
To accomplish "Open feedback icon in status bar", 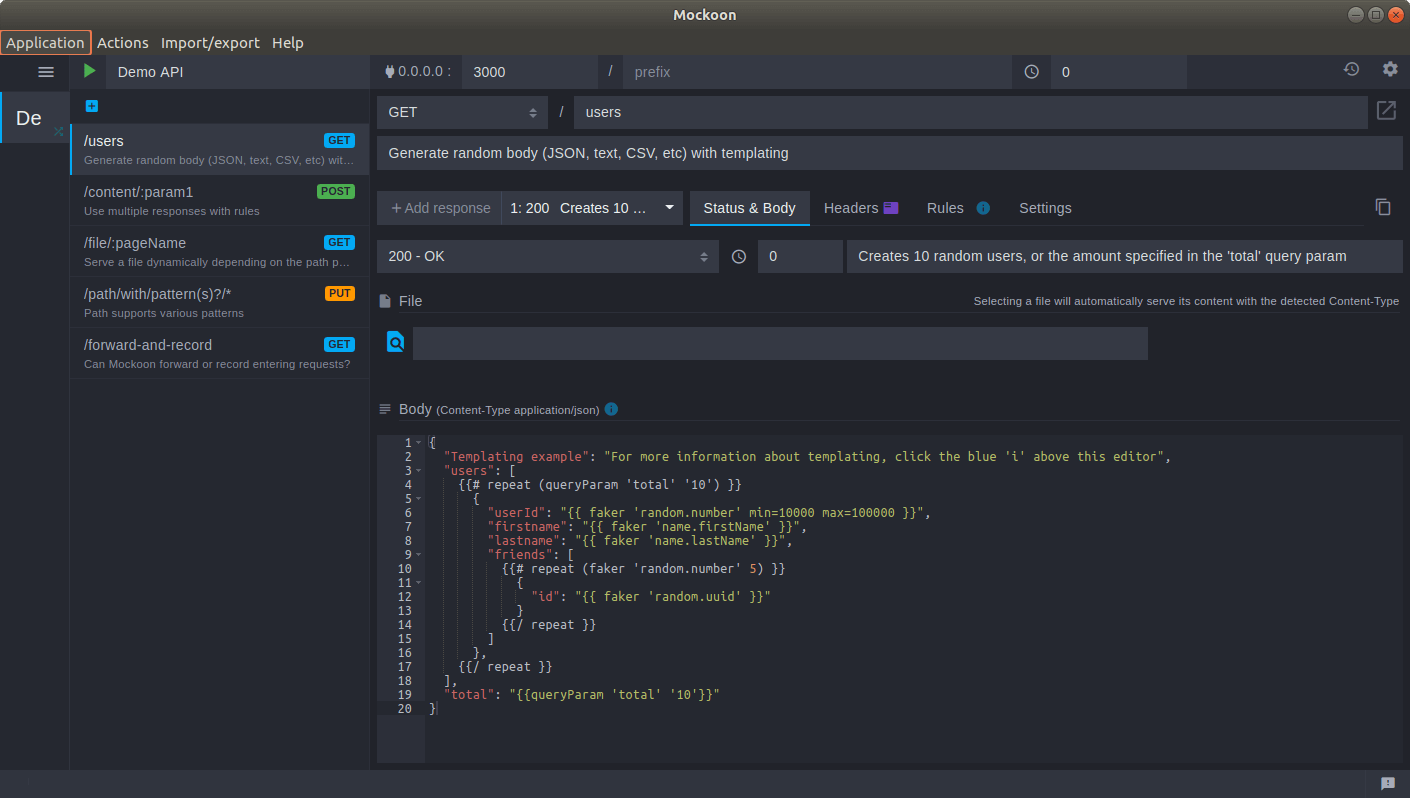I will 1388,784.
